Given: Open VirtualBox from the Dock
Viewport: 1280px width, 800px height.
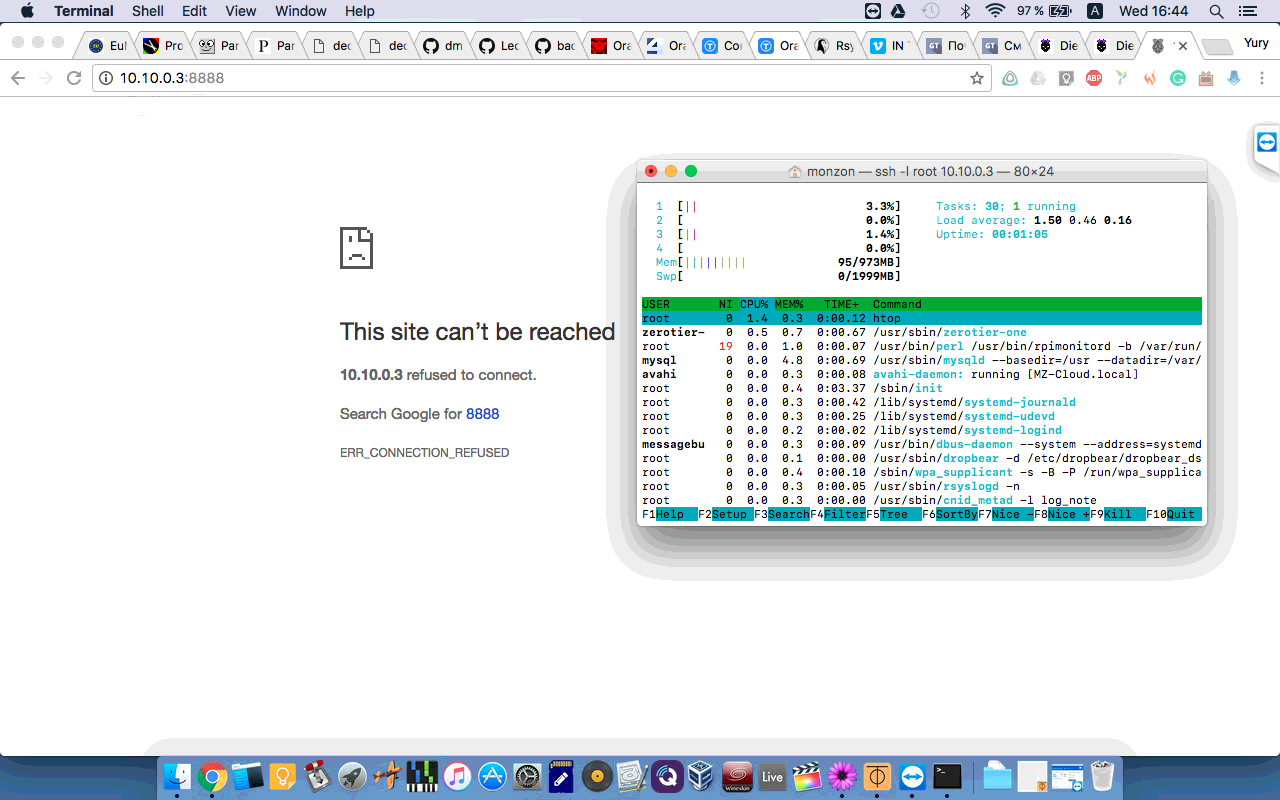Looking at the screenshot, I should tap(702, 776).
